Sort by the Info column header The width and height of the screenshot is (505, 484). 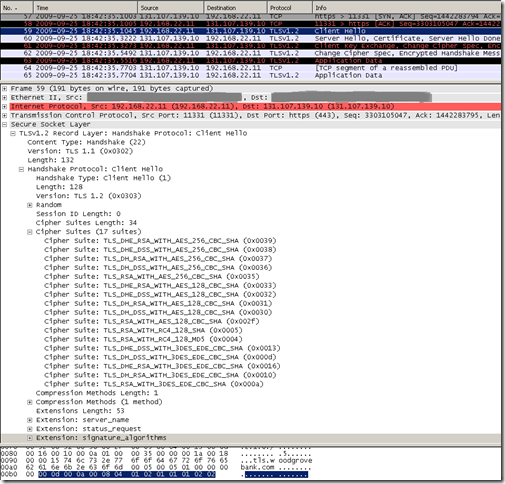pos(406,8)
